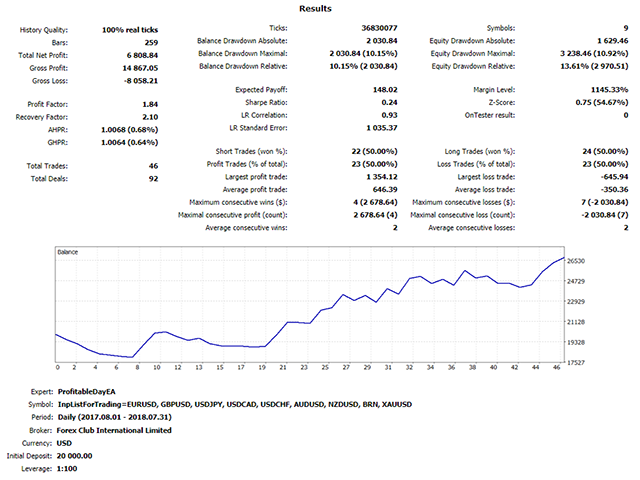Click the Balance label on the chart
Image resolution: width=640 pixels, height=480 pixels.
point(68,252)
